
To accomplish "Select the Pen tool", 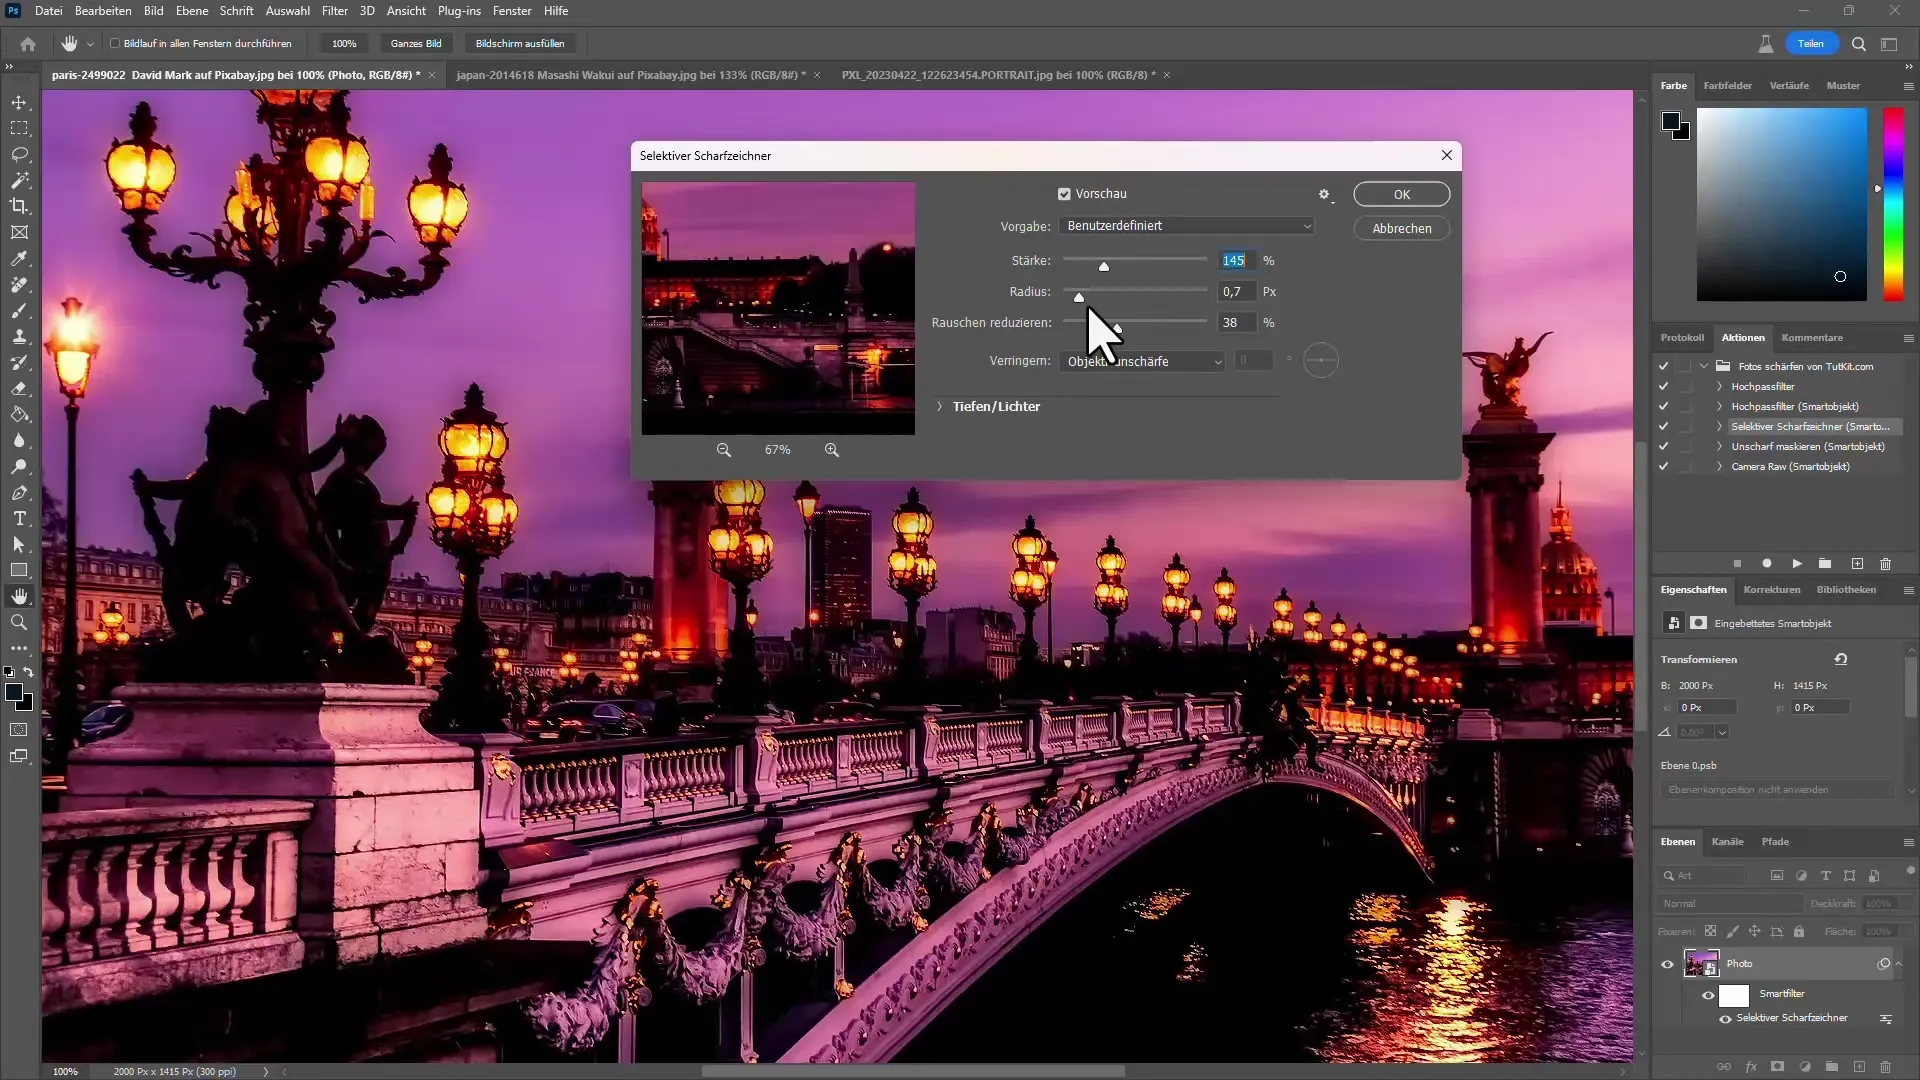I will pos(19,493).
